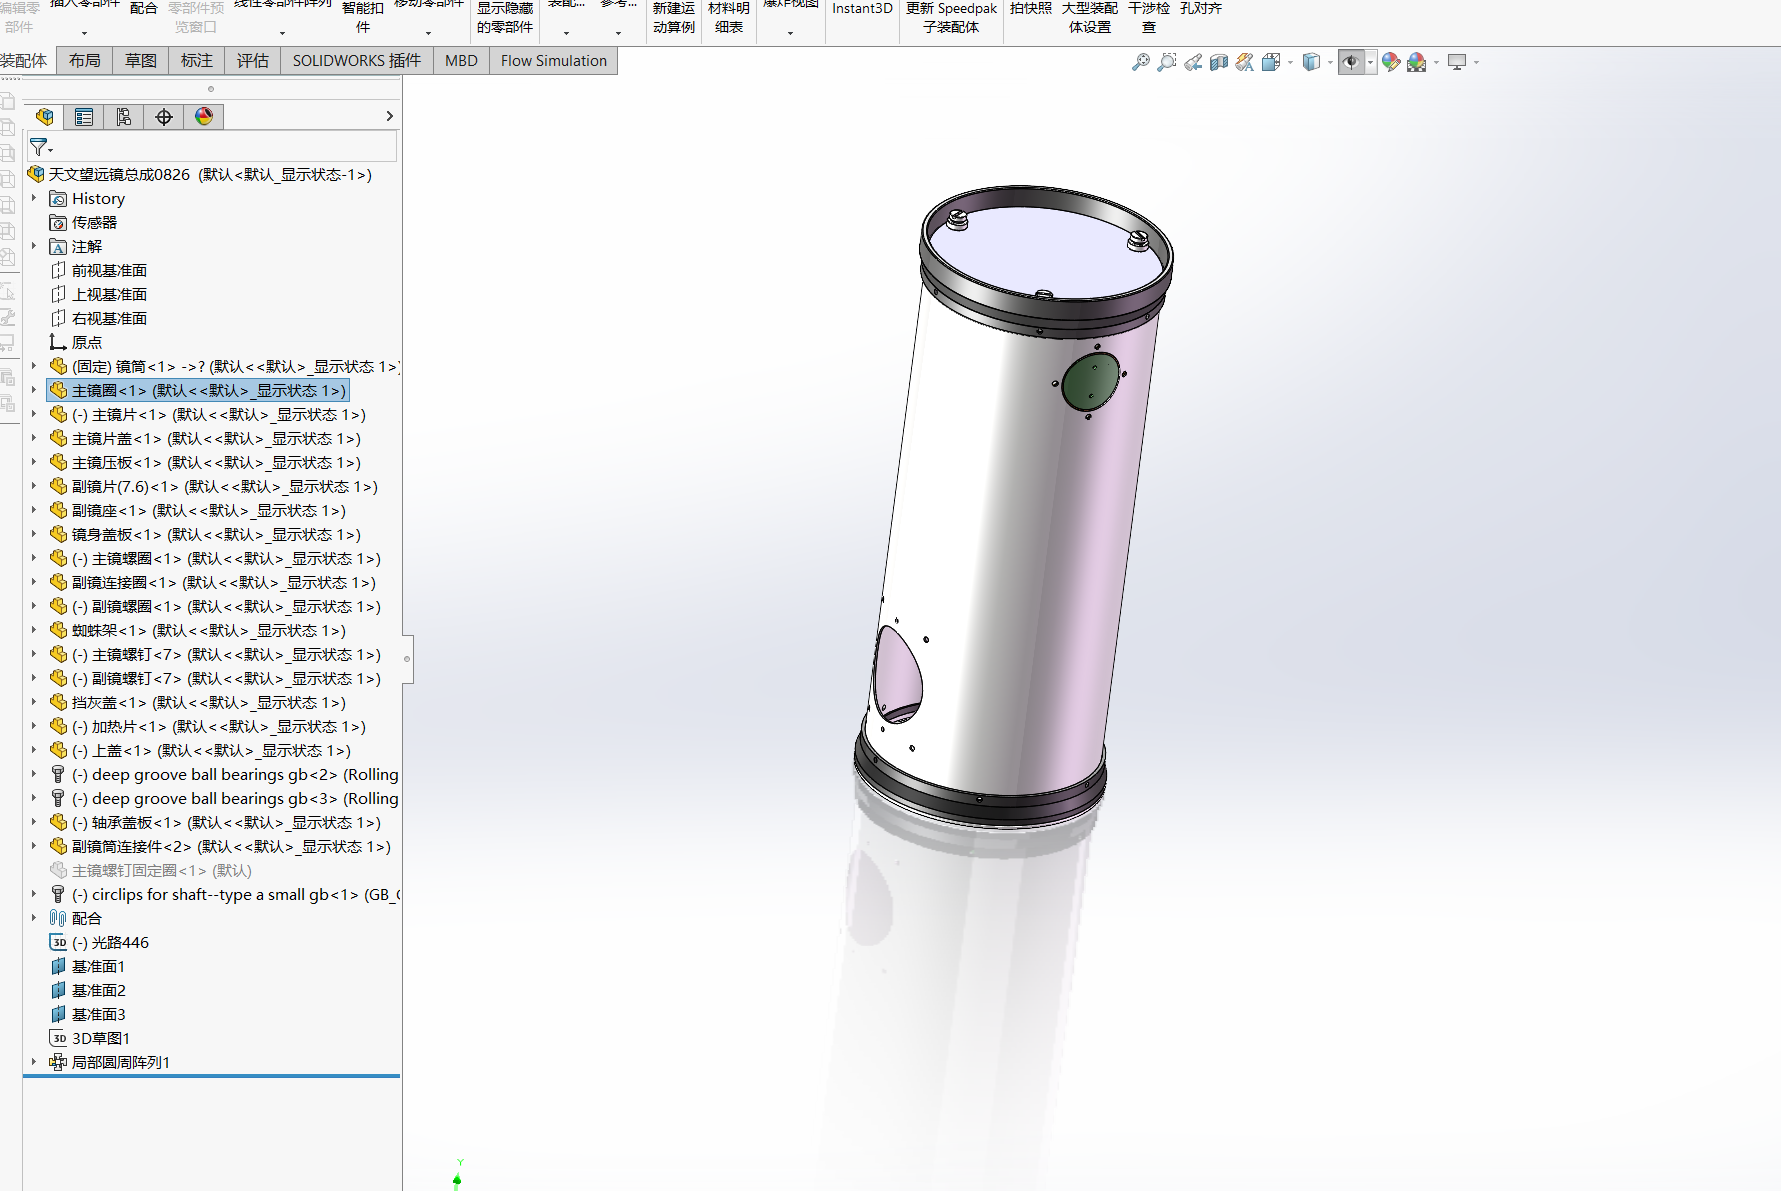
Task: Open the 线性零部件阵列 dropdown arrow
Action: [x=282, y=33]
